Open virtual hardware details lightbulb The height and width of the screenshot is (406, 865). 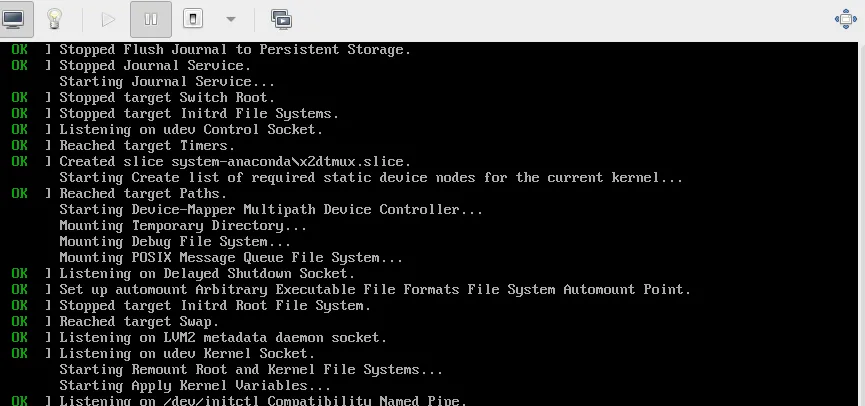click(55, 18)
